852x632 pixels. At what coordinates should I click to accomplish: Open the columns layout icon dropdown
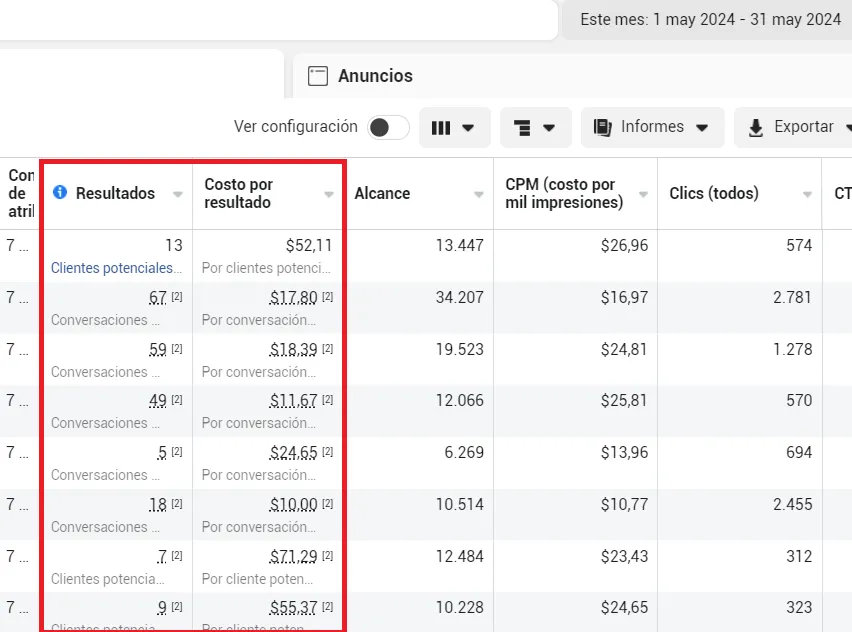[455, 128]
